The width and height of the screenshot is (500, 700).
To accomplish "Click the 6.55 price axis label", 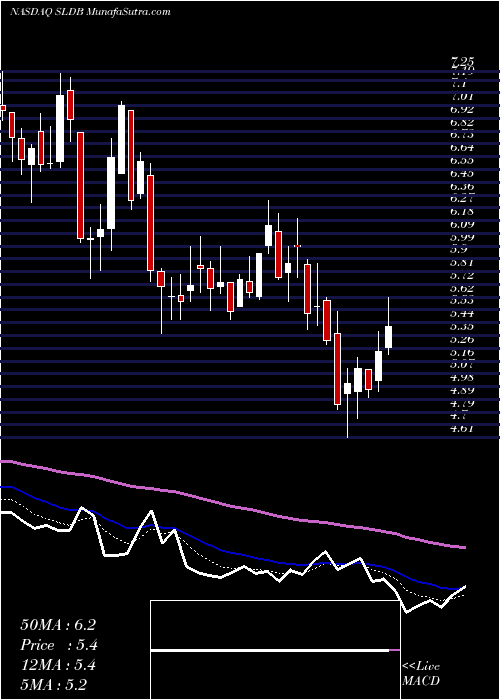I will point(462,161).
